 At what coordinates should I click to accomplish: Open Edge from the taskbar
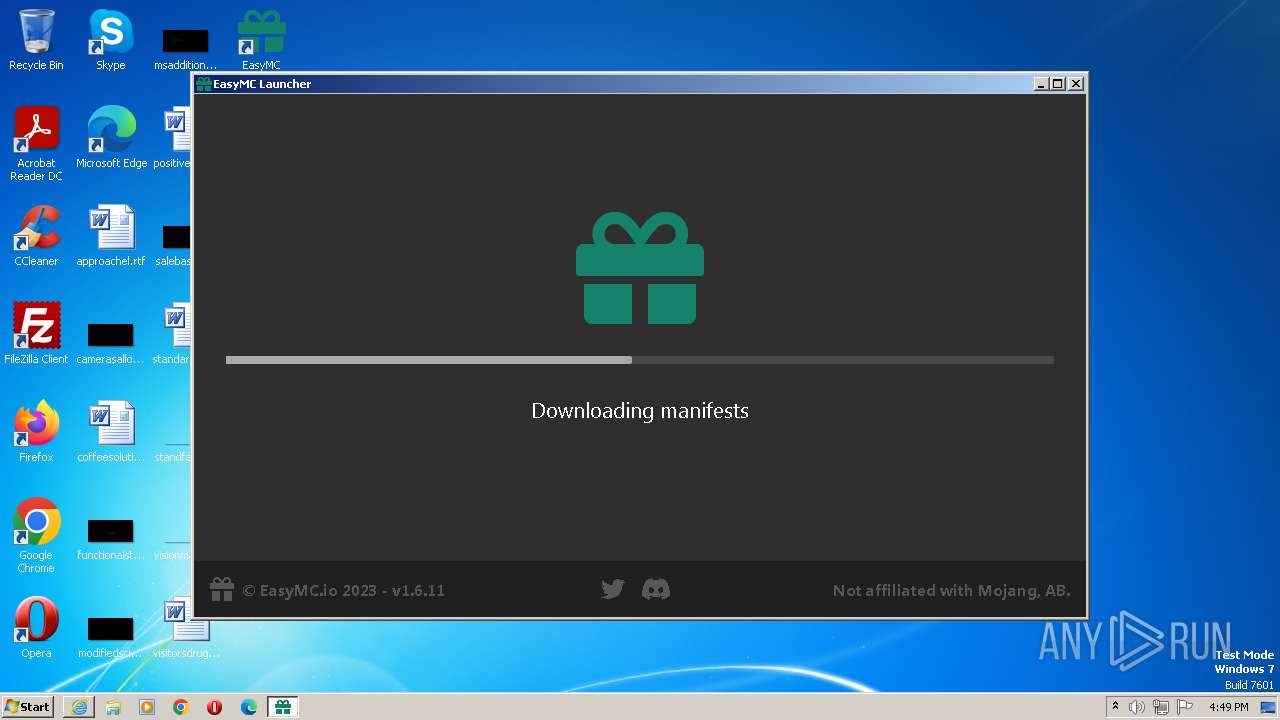pyautogui.click(x=249, y=707)
